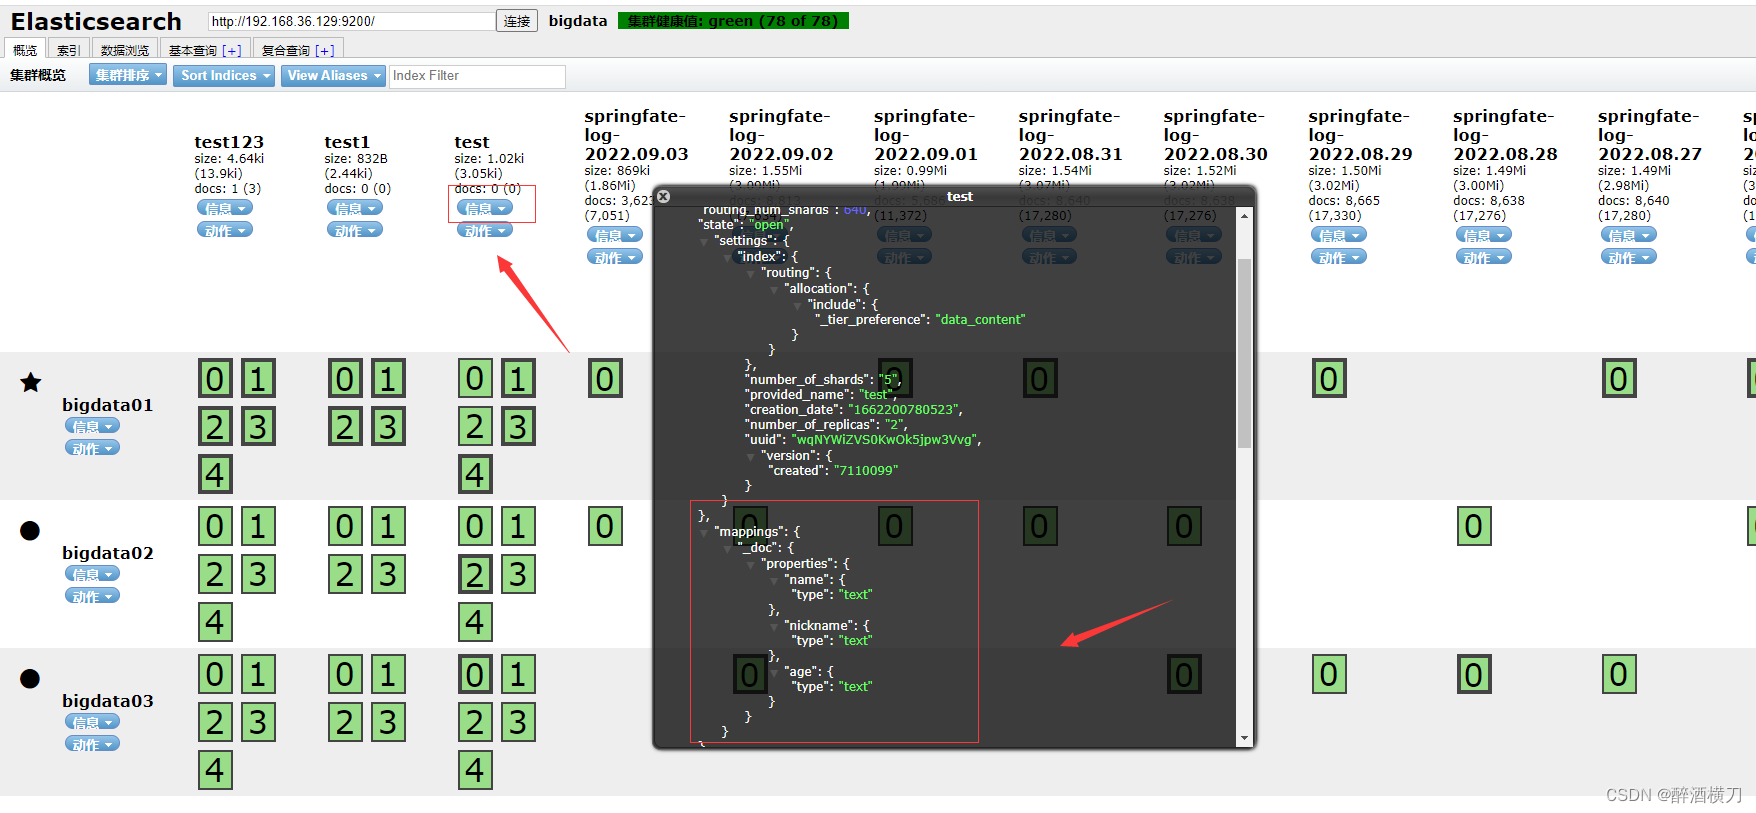Open 动作 dropdown under test123 index
Viewport: 1756px width, 813px height.
pyautogui.click(x=225, y=230)
